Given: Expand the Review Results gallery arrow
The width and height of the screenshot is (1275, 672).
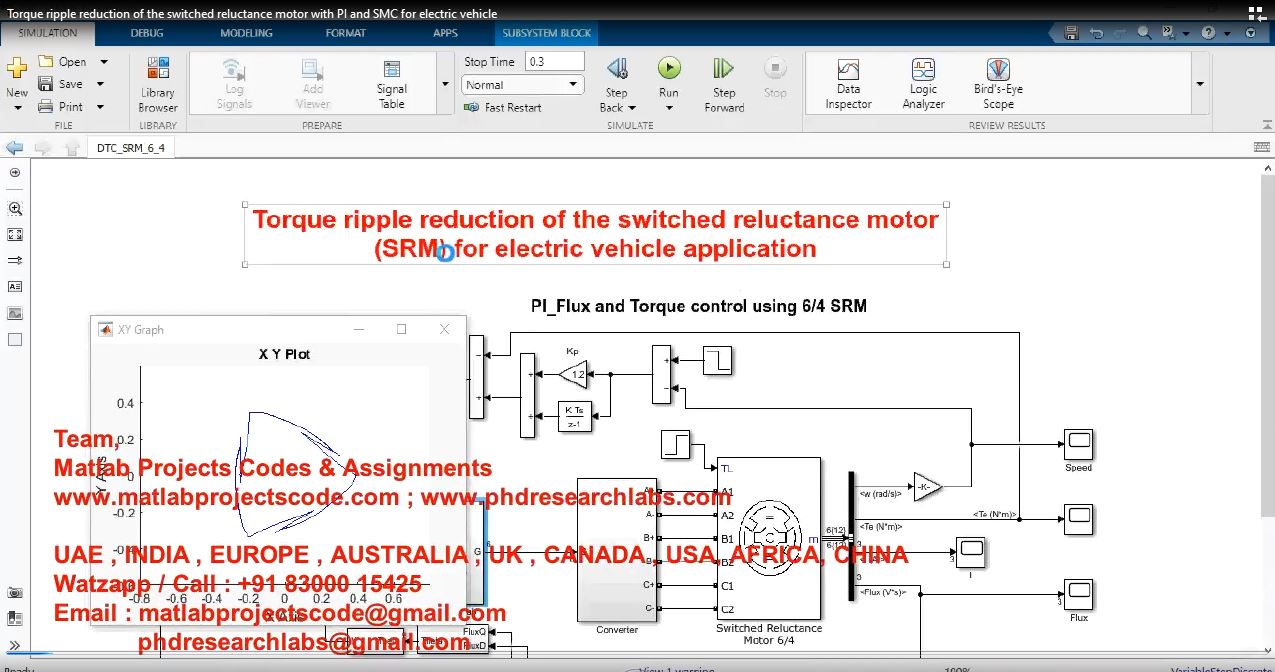Looking at the screenshot, I should coord(1200,84).
